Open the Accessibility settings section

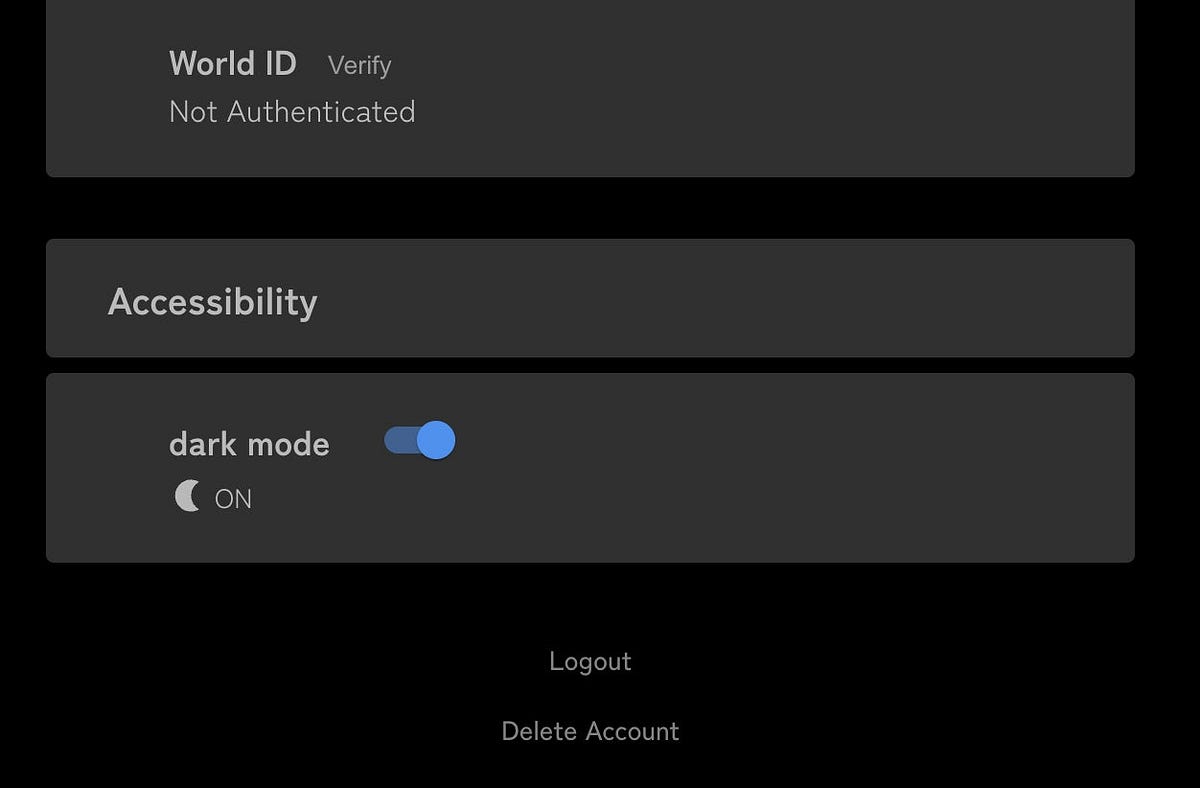[212, 300]
